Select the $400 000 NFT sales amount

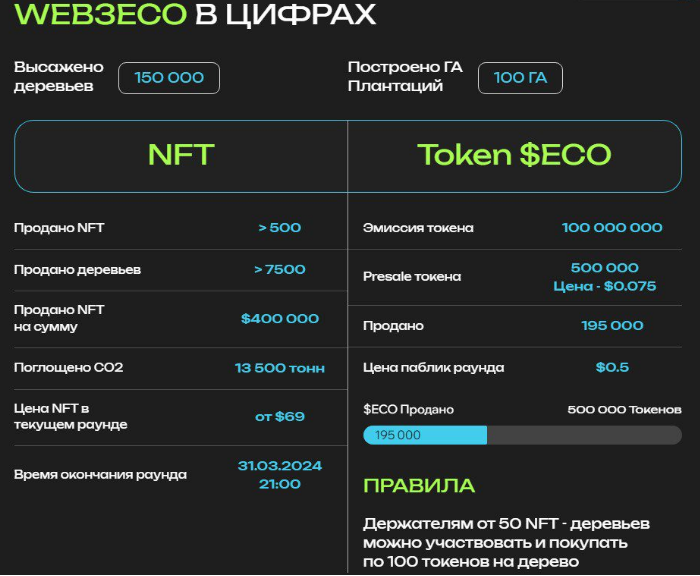pos(279,319)
